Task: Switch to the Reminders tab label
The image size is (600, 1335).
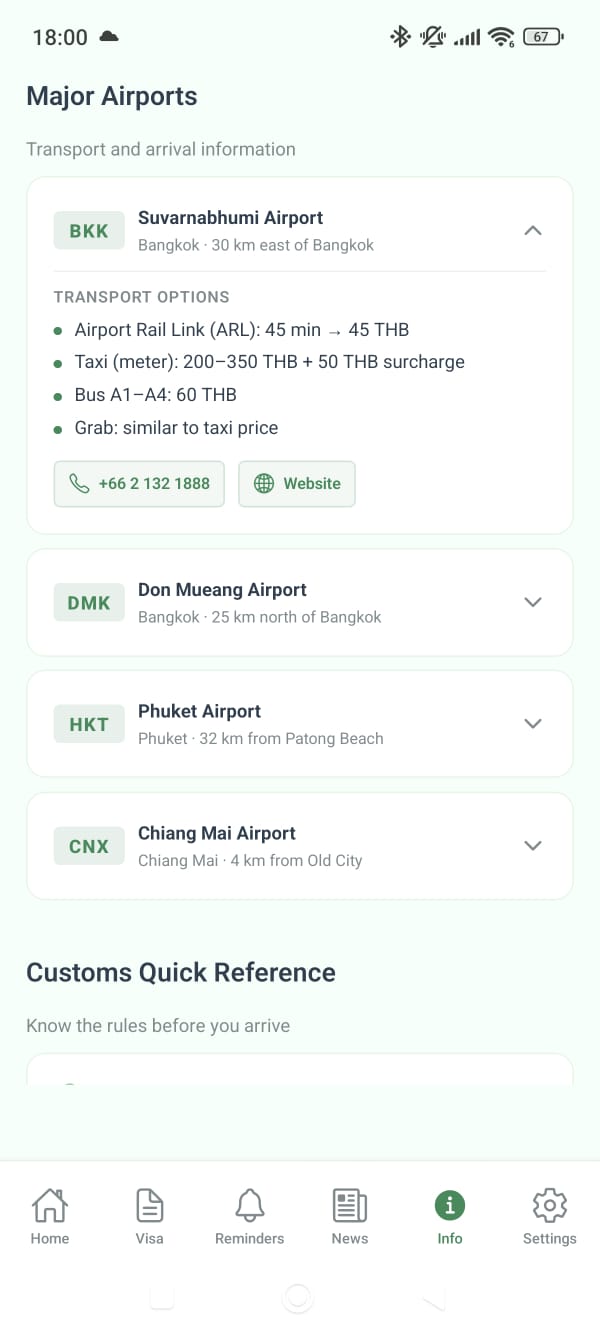Action: [250, 1238]
